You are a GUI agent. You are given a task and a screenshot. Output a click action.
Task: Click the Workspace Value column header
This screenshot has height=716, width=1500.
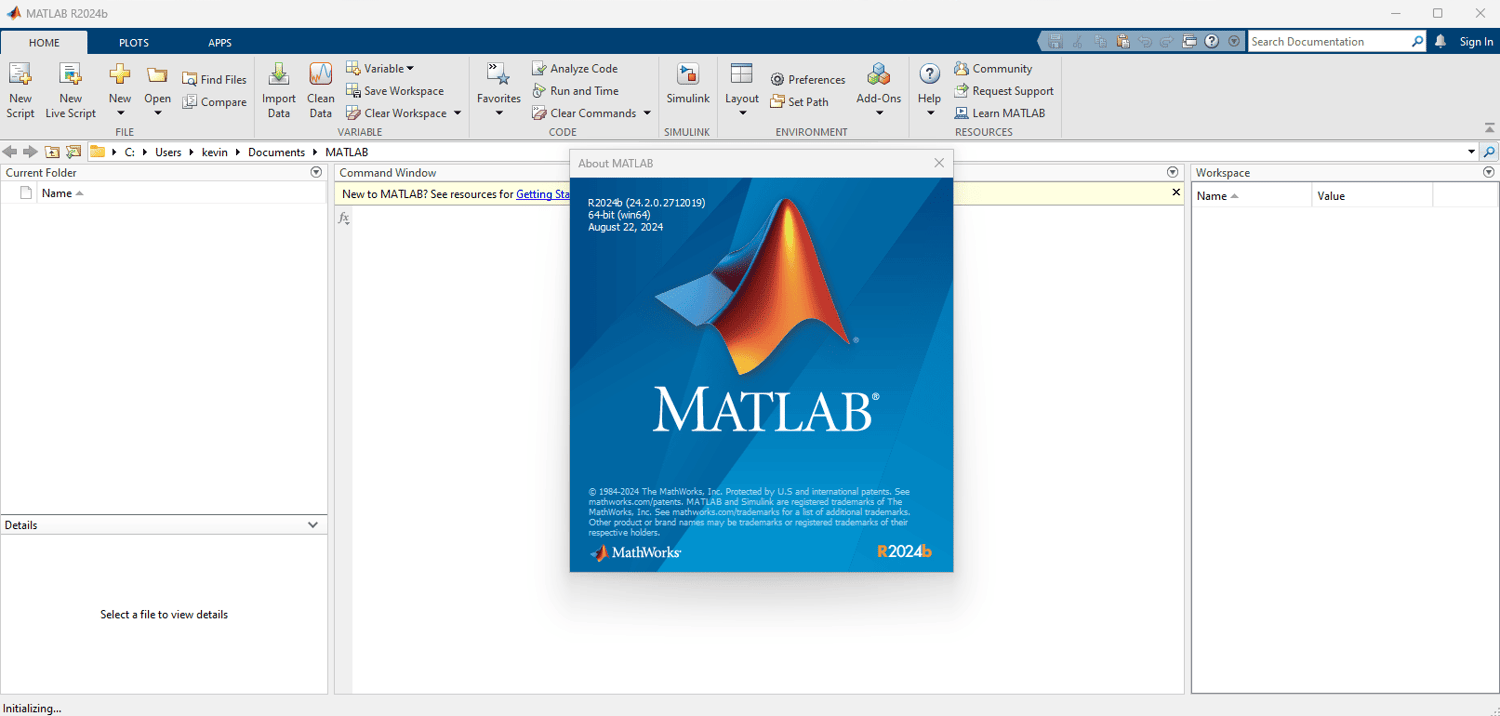(x=1372, y=196)
